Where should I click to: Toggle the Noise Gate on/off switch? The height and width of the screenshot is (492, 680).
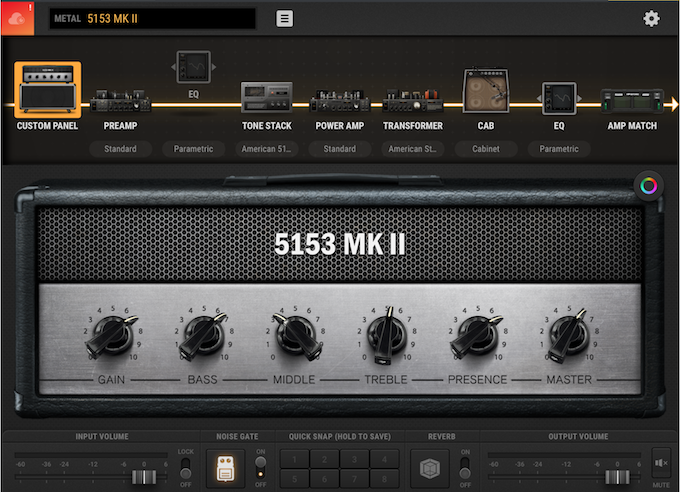click(260, 468)
